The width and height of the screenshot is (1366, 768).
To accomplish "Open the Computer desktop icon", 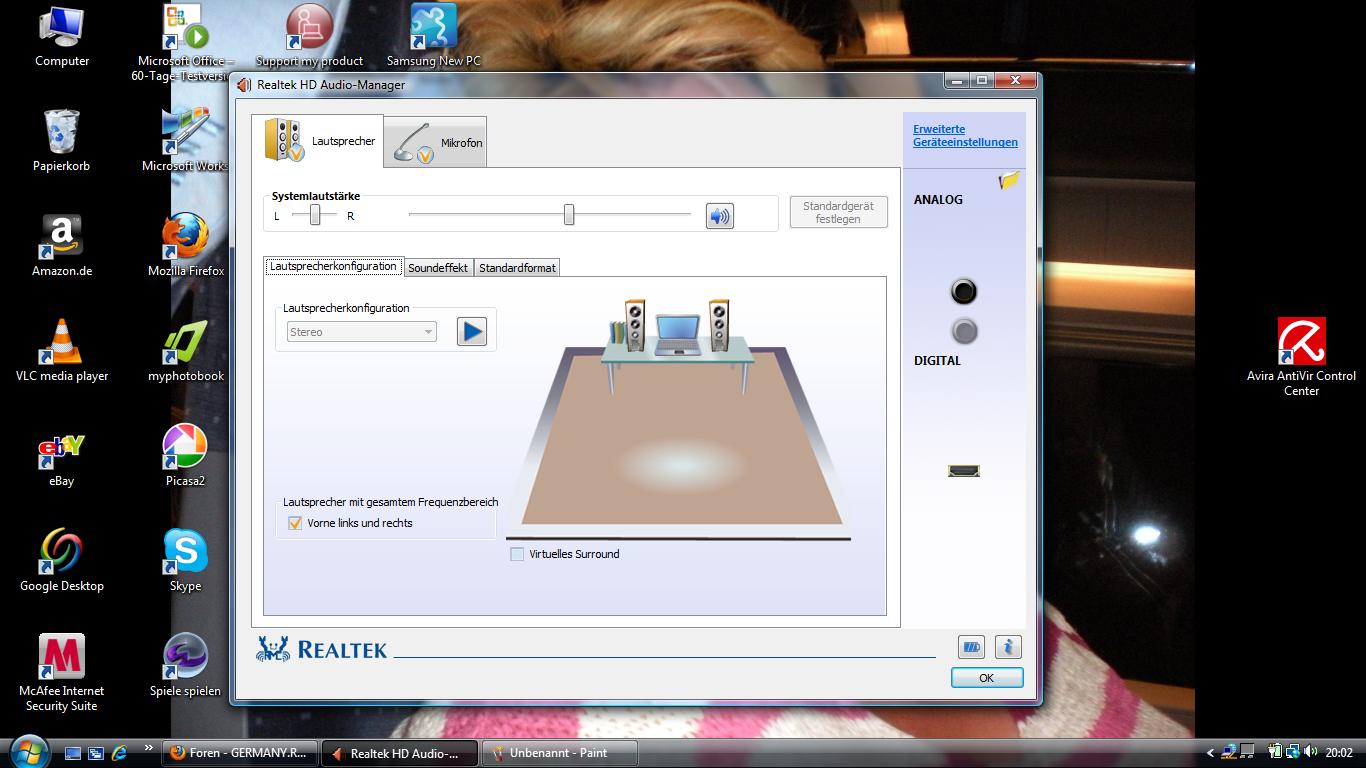I will tap(62, 37).
